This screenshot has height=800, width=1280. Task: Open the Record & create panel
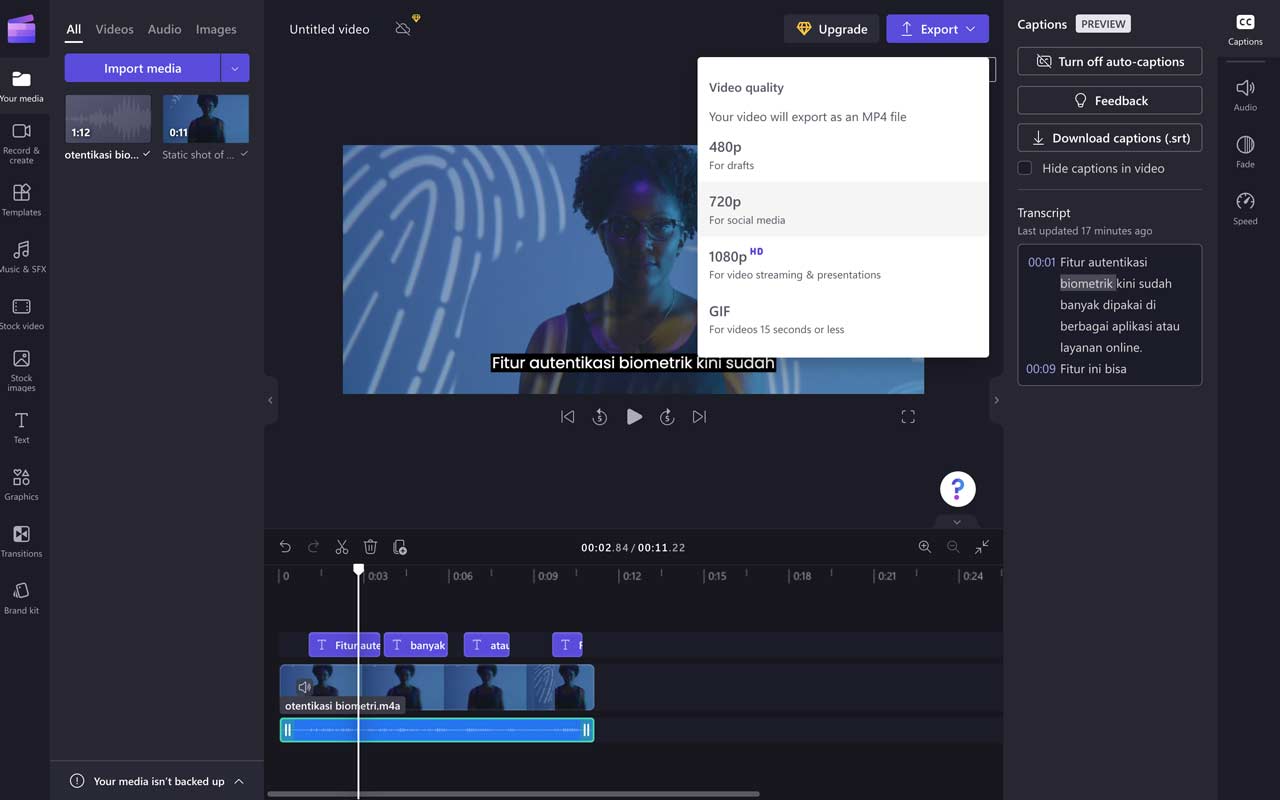coord(21,142)
